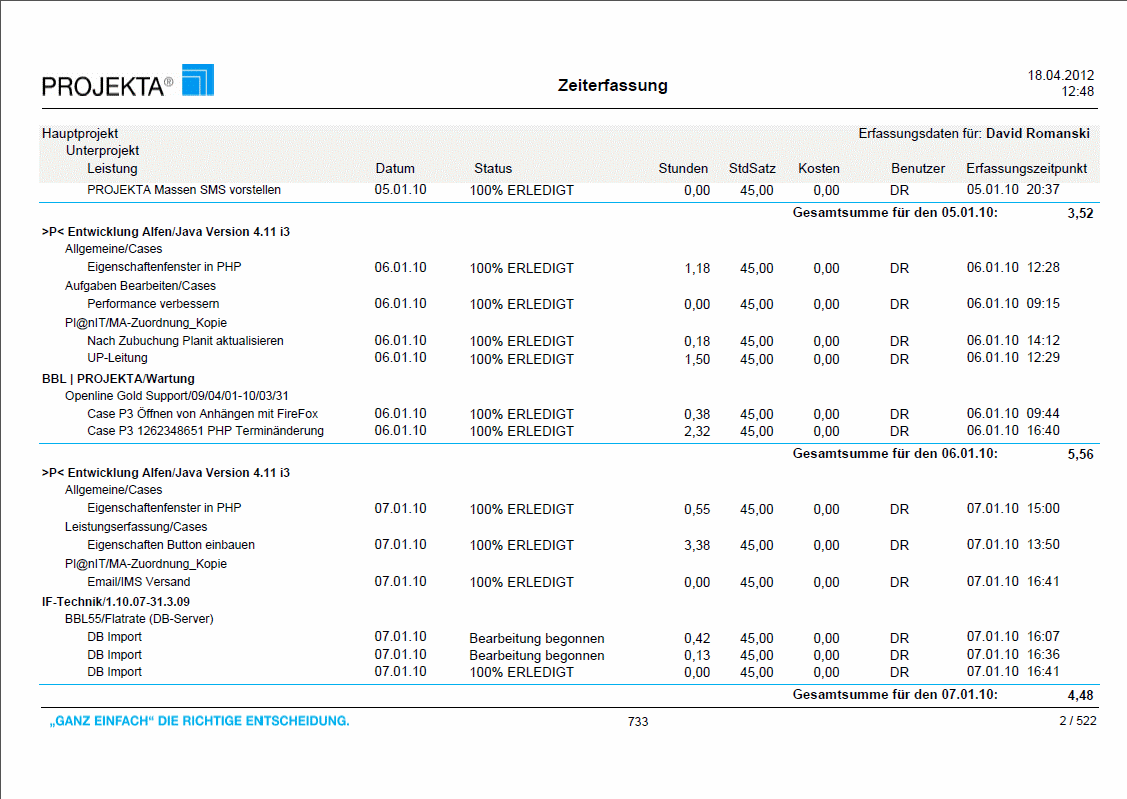1127x799 pixels.
Task: Select the IF-Technik/1.10.07-31.3.09 project heading
Action: [x=117, y=601]
